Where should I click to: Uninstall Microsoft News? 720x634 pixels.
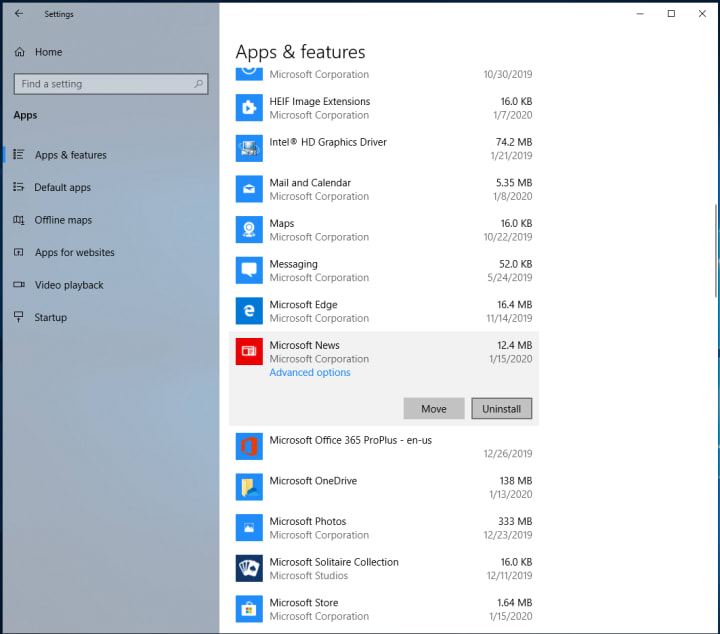(x=501, y=409)
